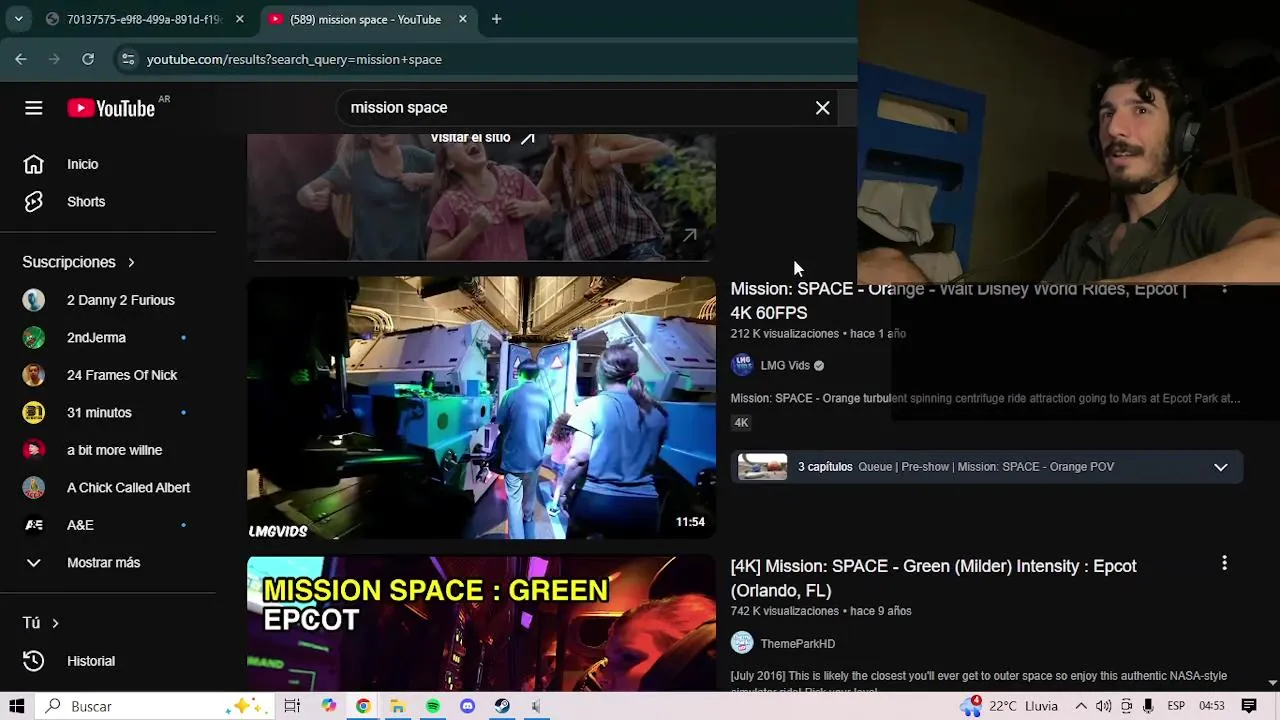The image size is (1280, 720).
Task: Open the Windows Start menu
Action: coord(16,706)
